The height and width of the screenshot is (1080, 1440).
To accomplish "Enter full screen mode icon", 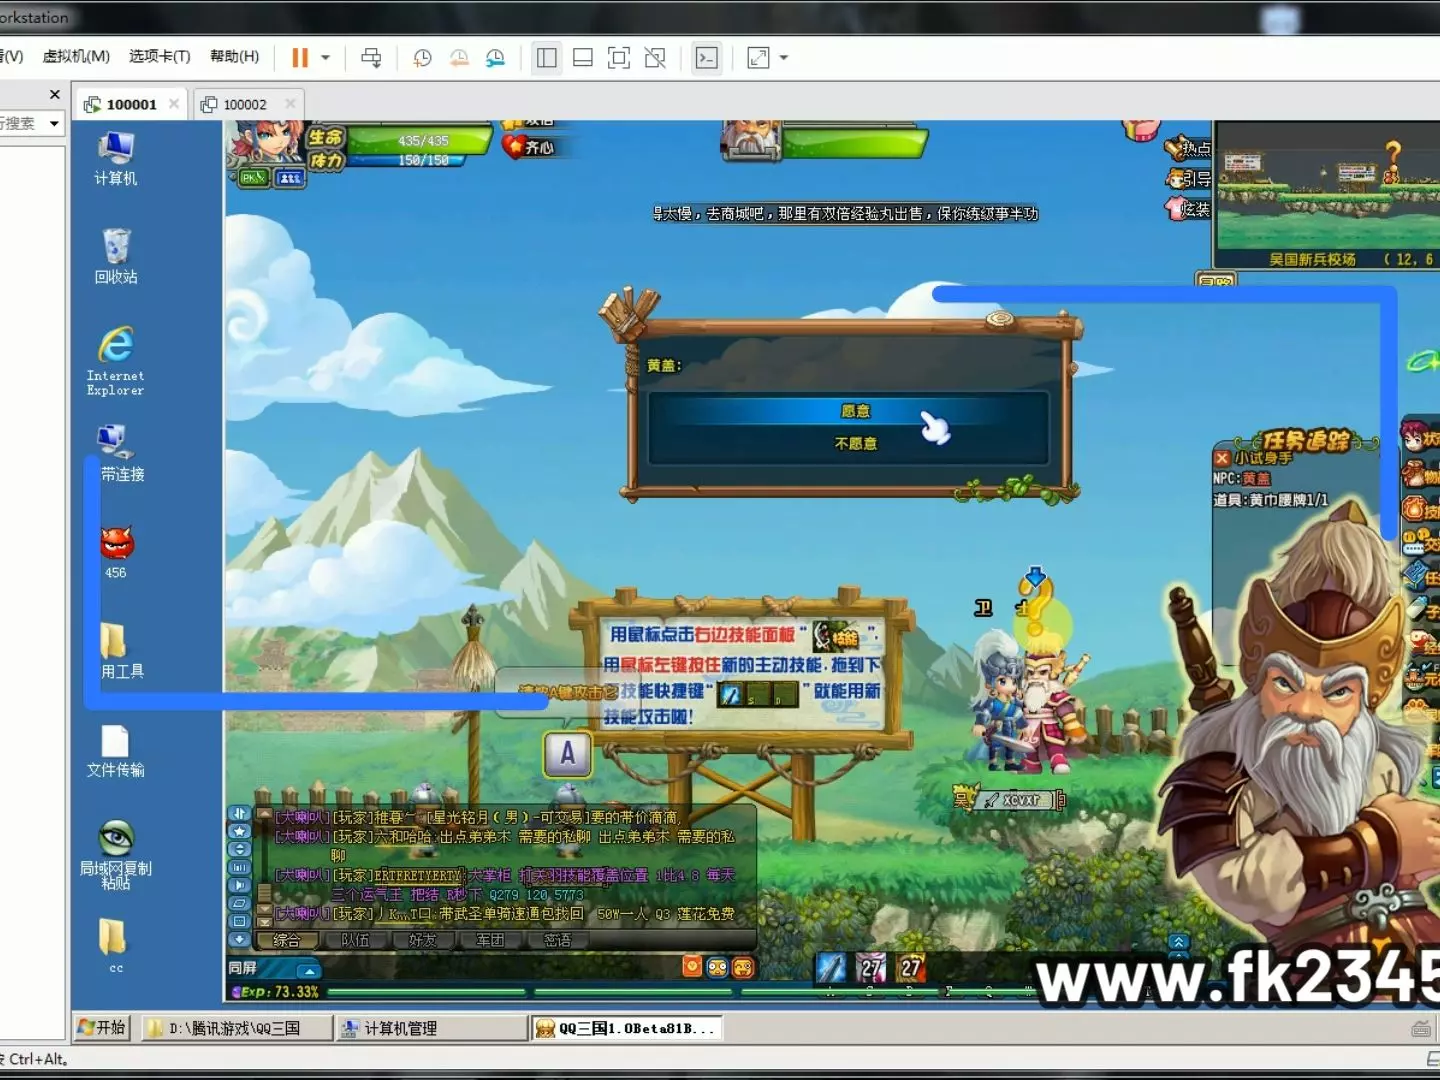I will pos(619,58).
